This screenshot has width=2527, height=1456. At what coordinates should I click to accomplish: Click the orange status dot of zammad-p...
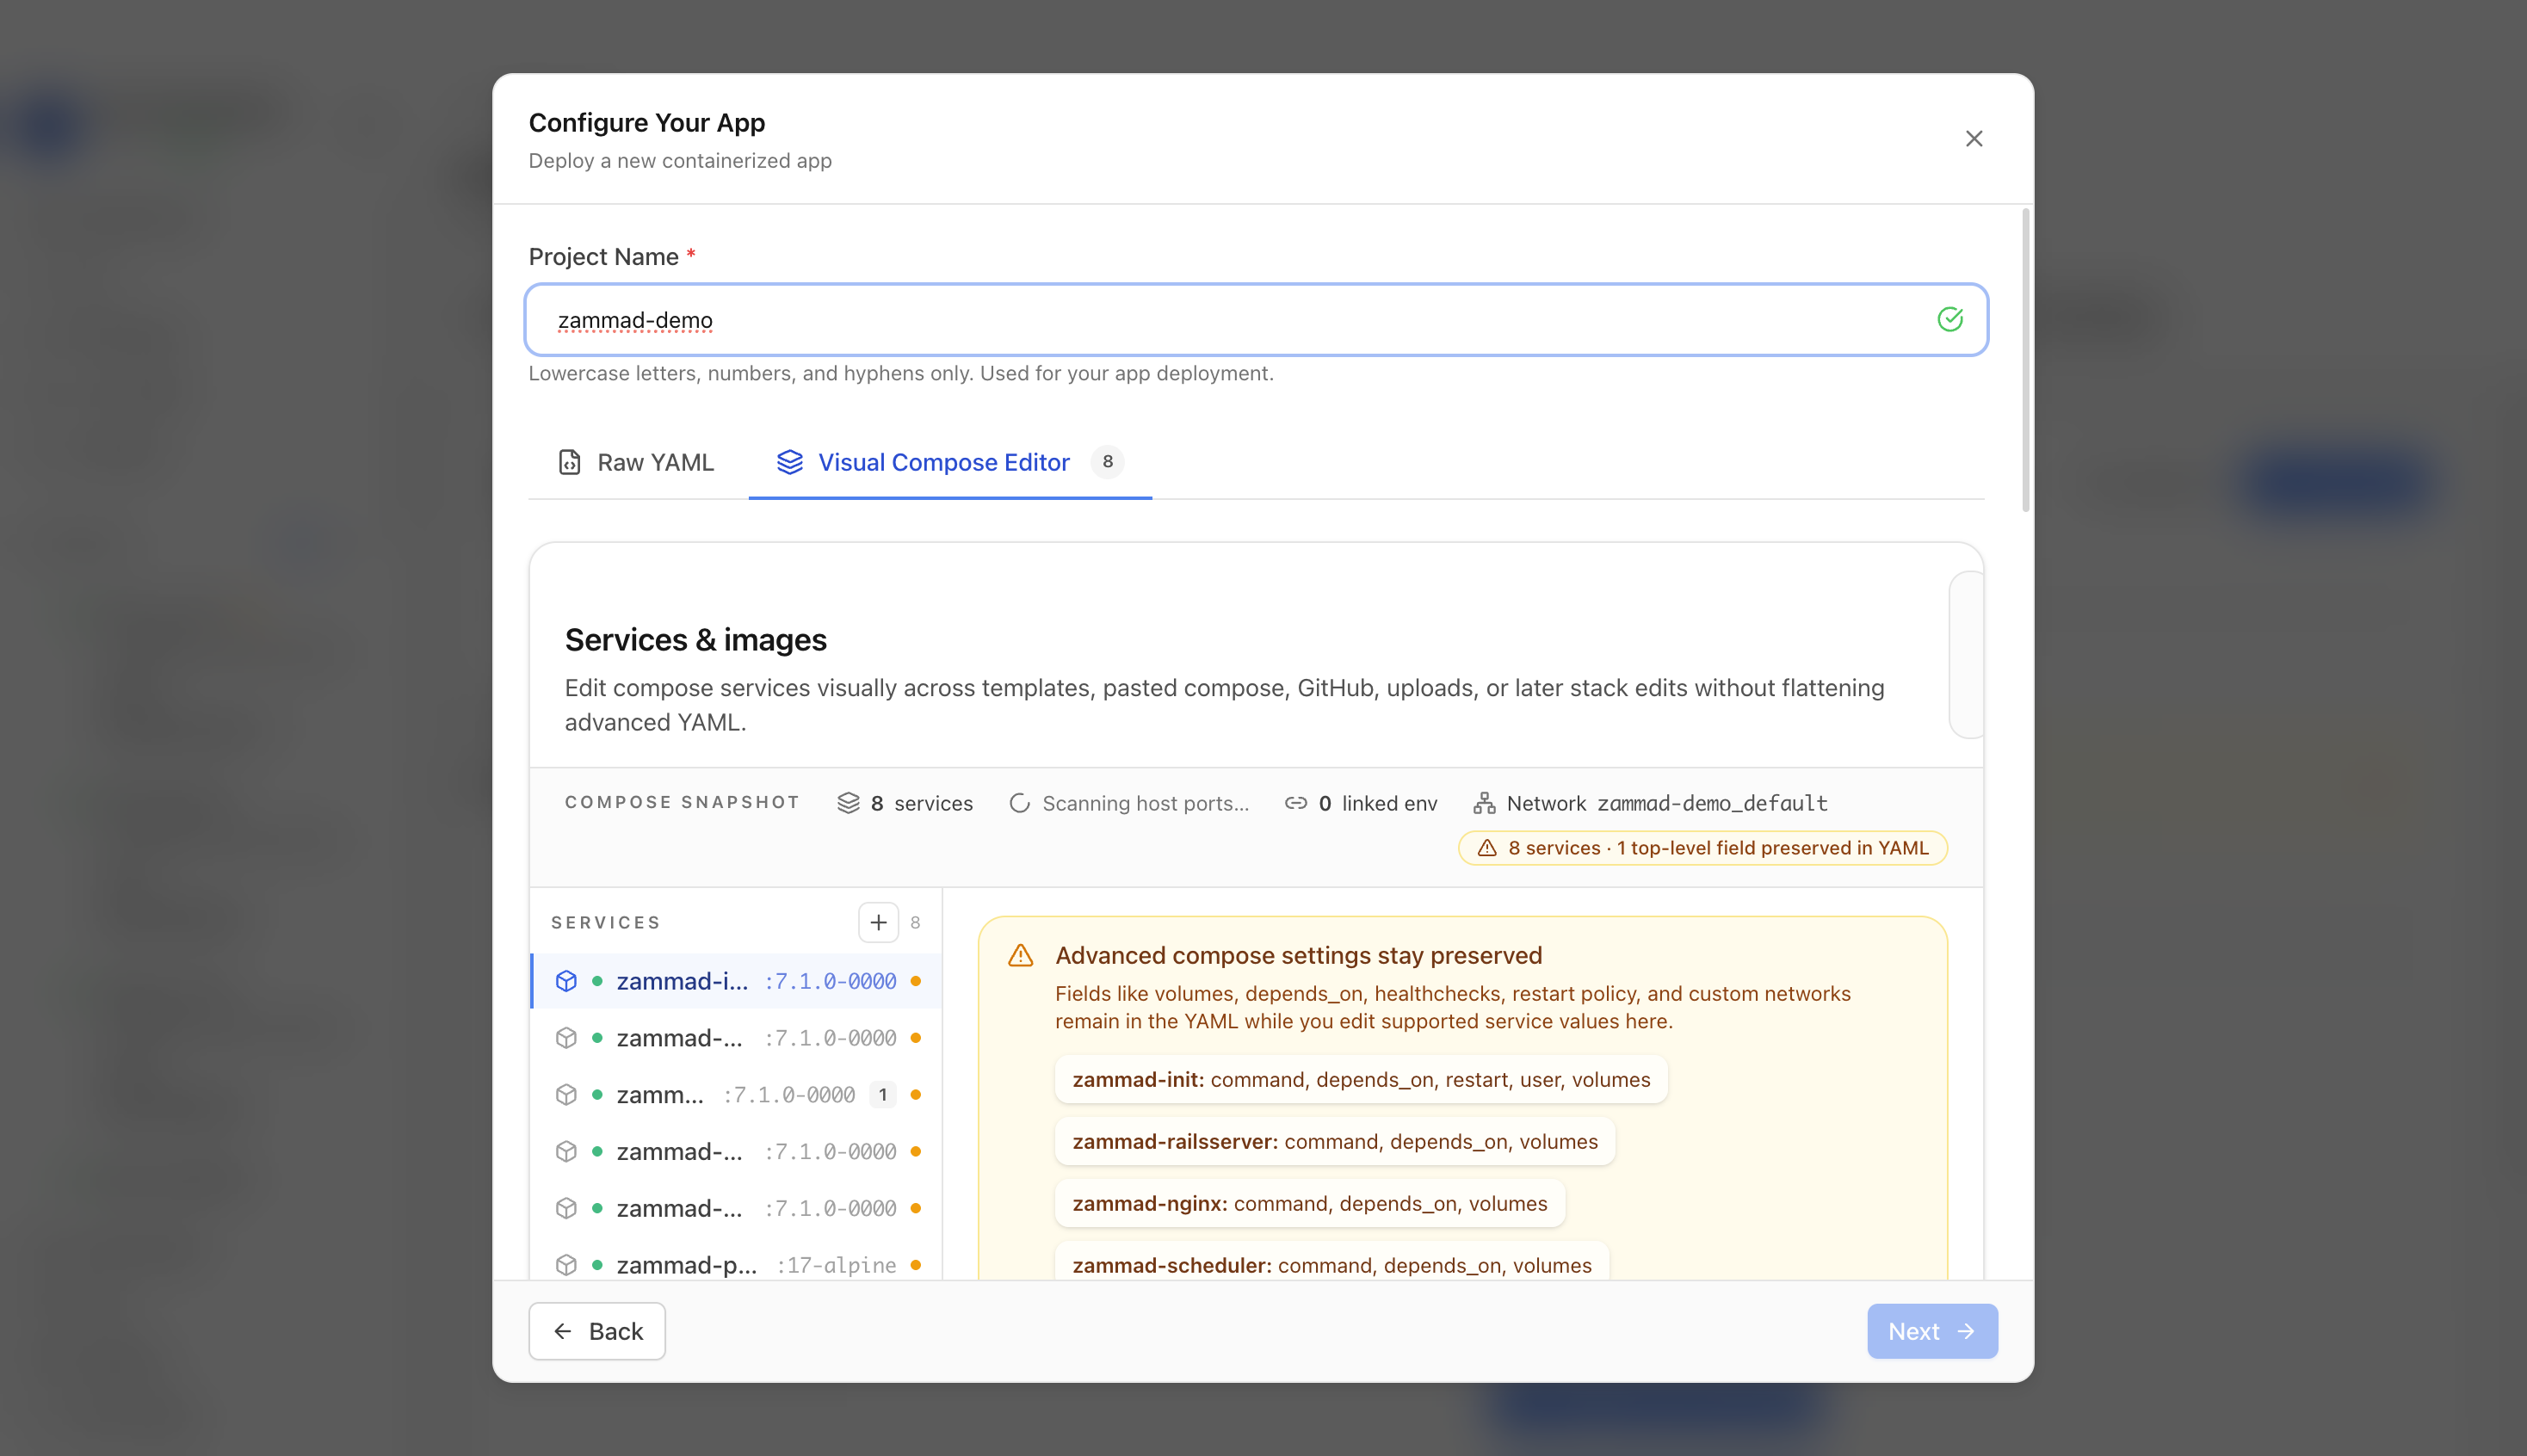(915, 1265)
